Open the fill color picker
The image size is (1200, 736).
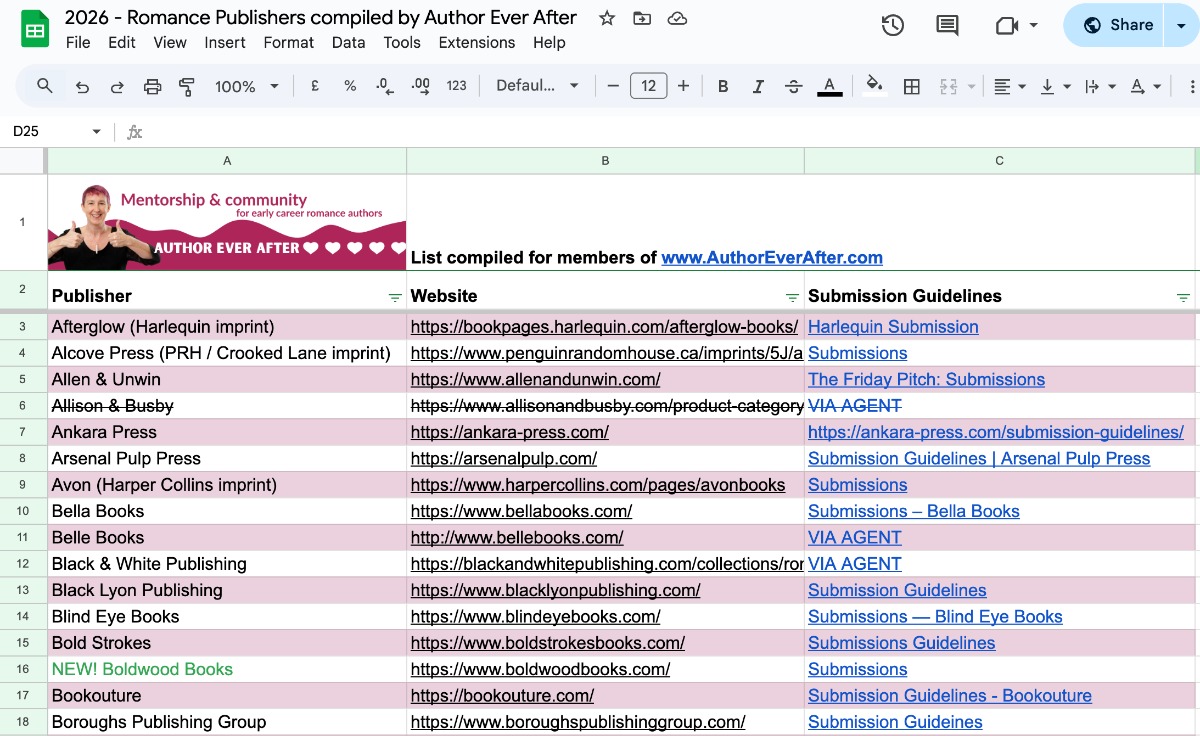[x=874, y=87]
